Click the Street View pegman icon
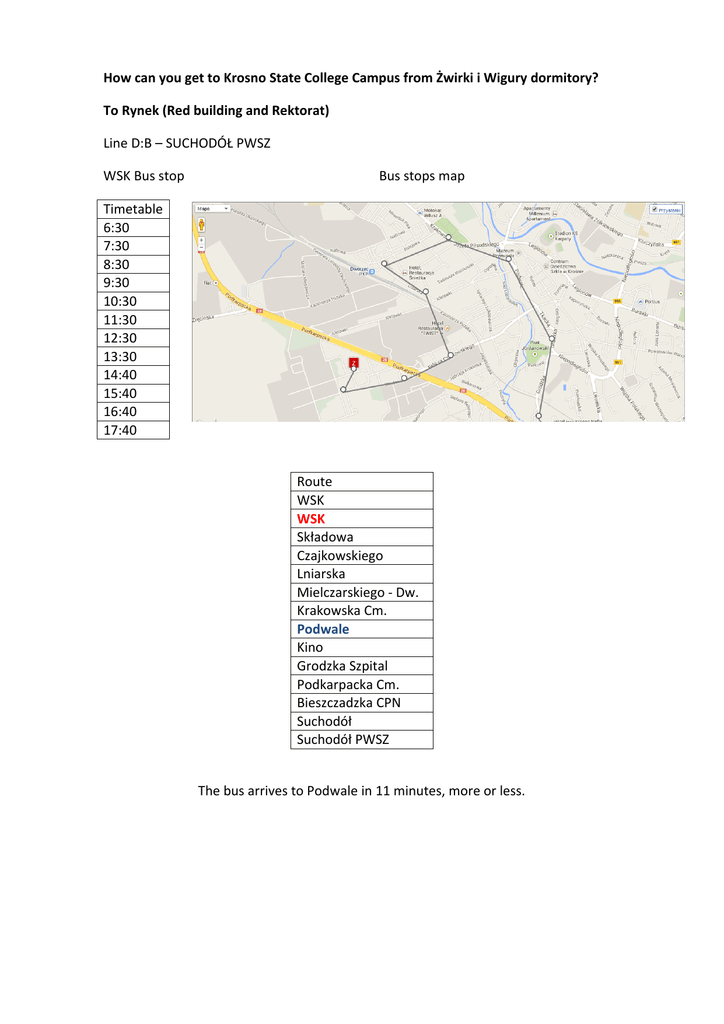Viewport: 724px width, 1024px height. tap(202, 225)
